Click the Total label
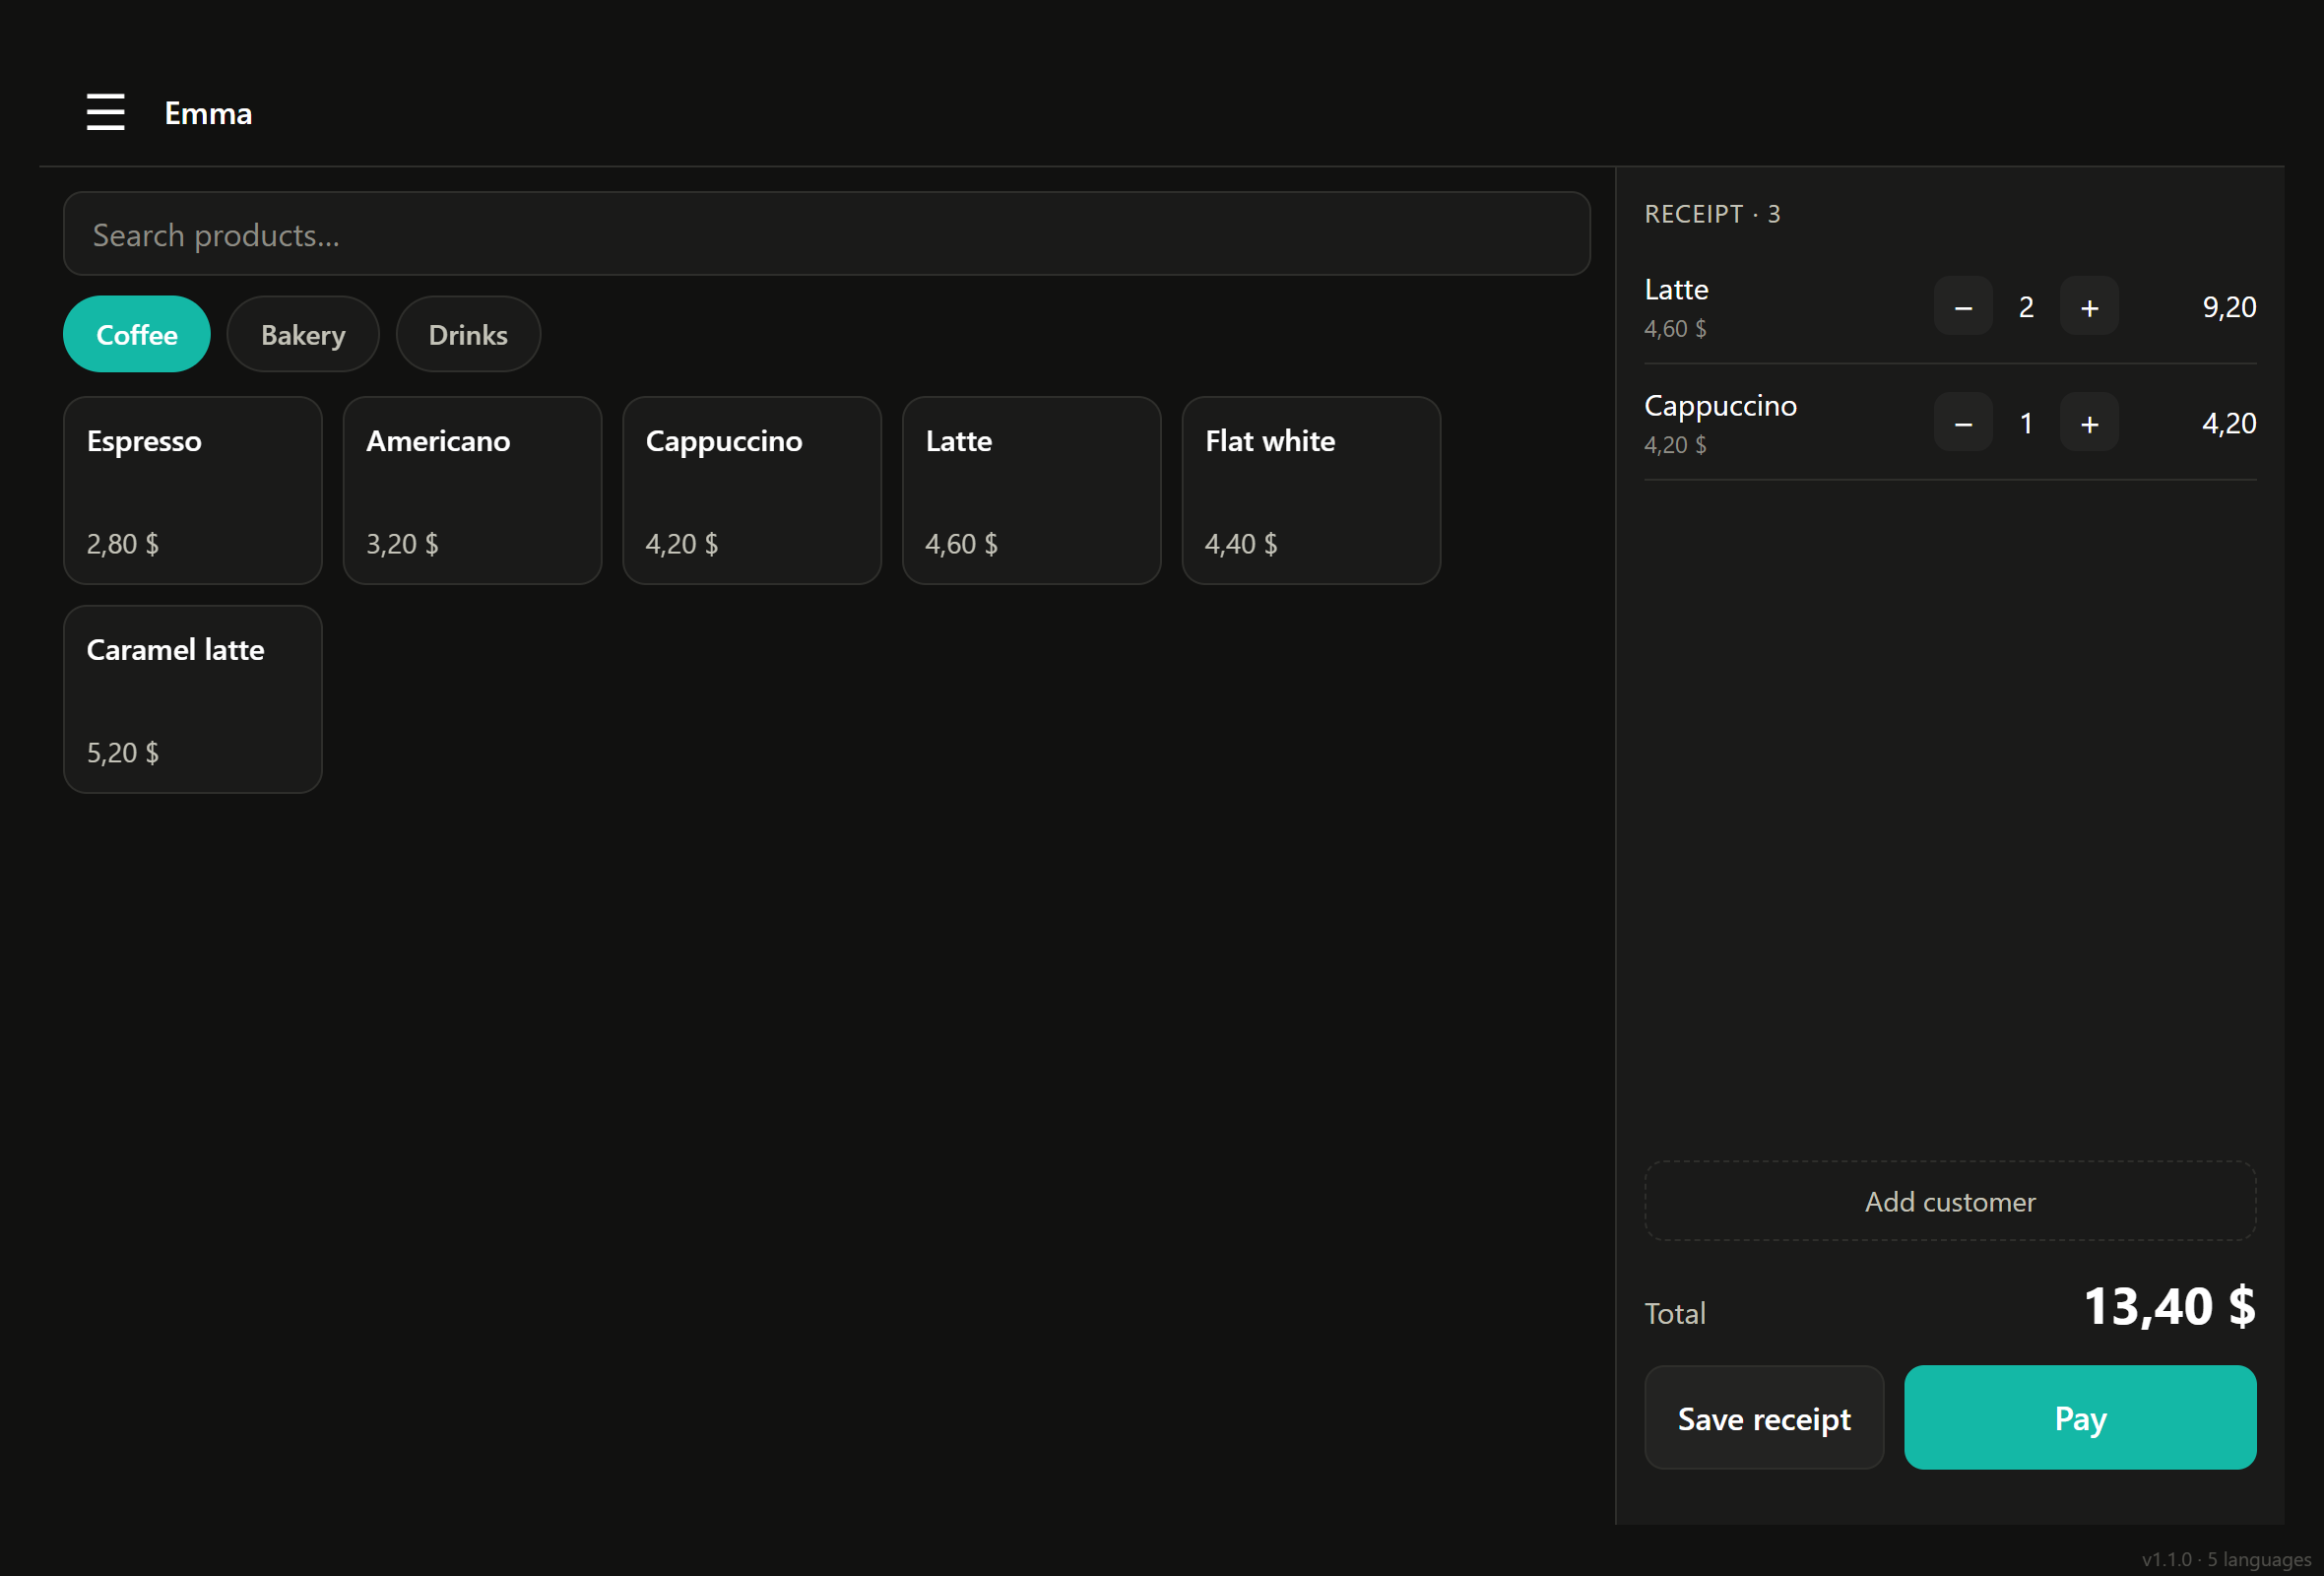2324x1576 pixels. pyautogui.click(x=1675, y=1313)
